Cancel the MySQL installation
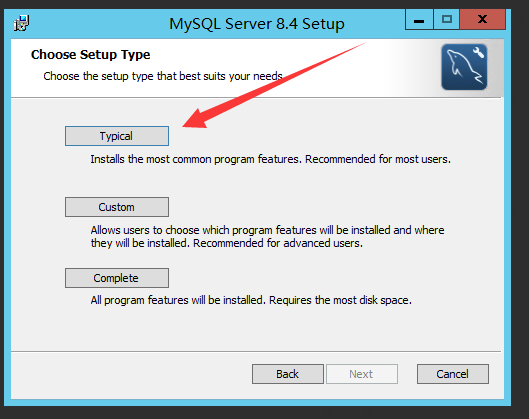 click(x=452, y=374)
